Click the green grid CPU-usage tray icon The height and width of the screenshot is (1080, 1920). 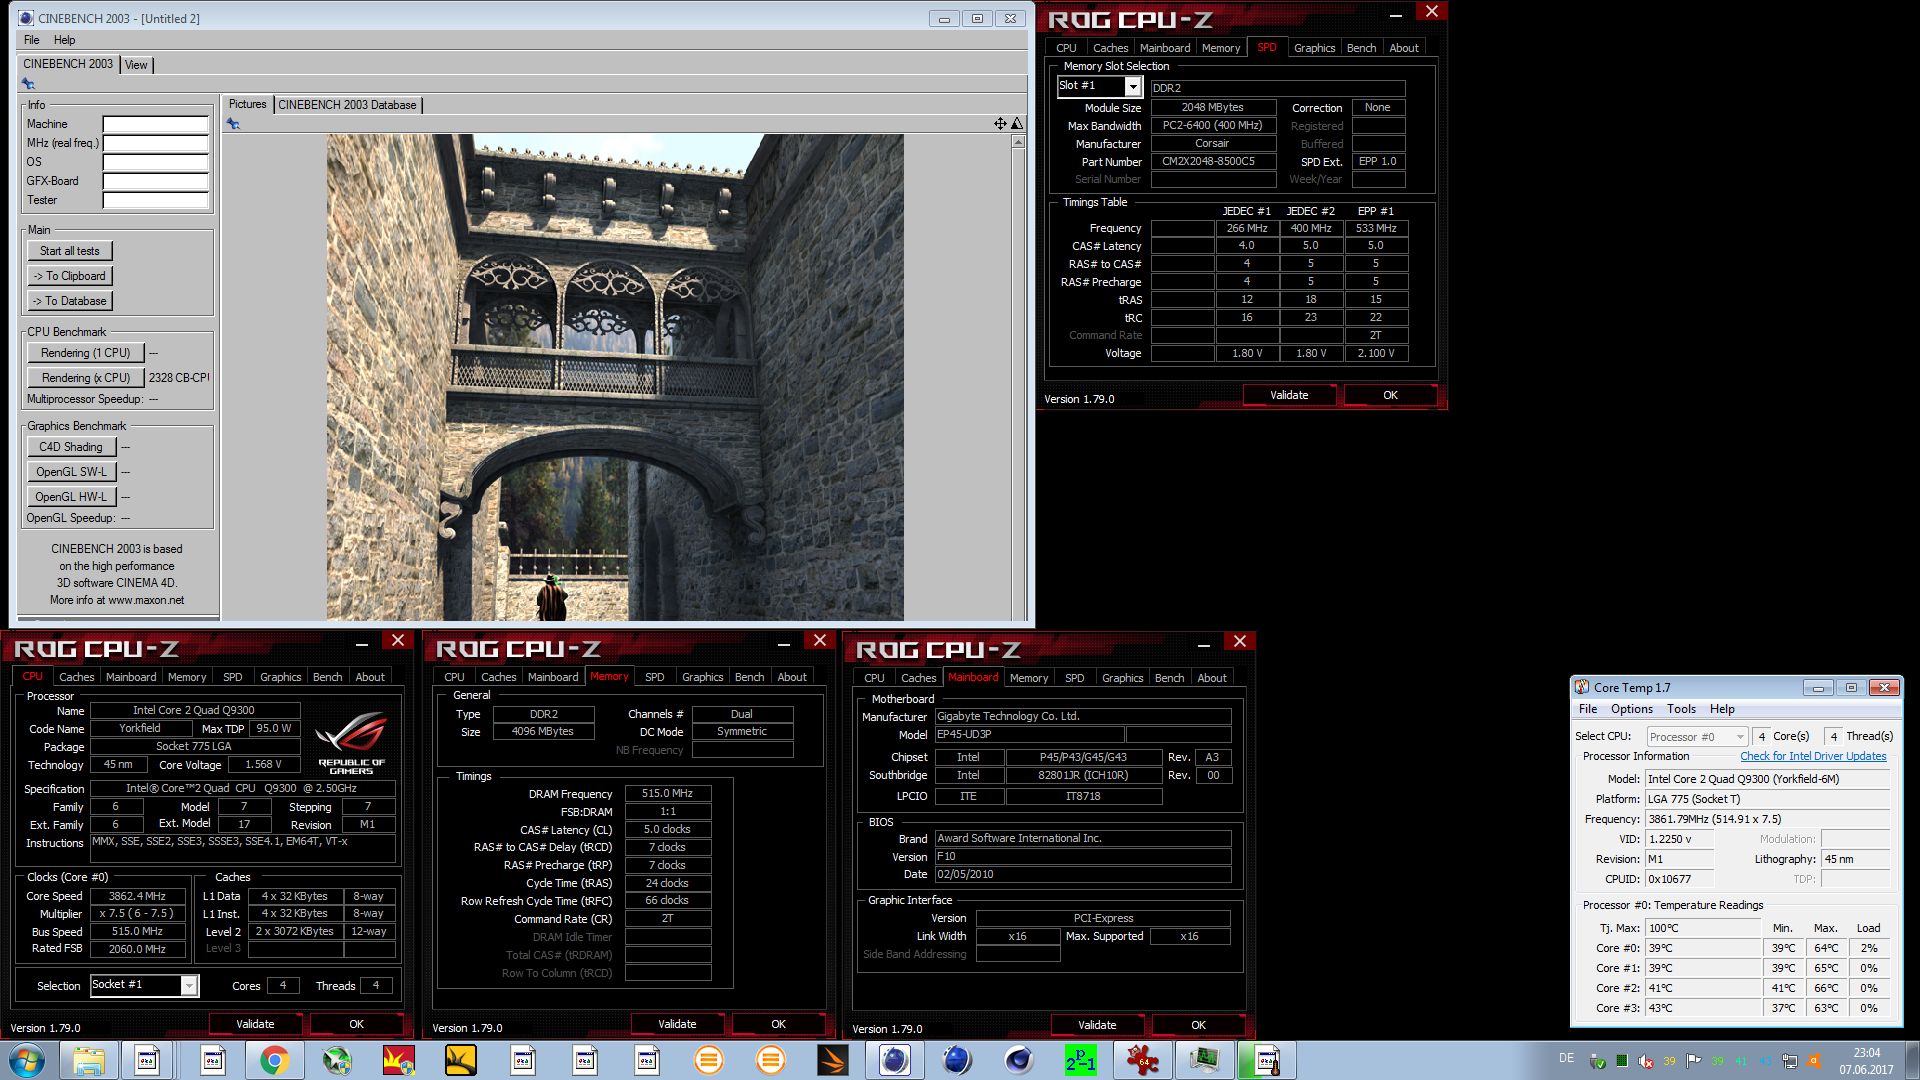pos(1621,1061)
